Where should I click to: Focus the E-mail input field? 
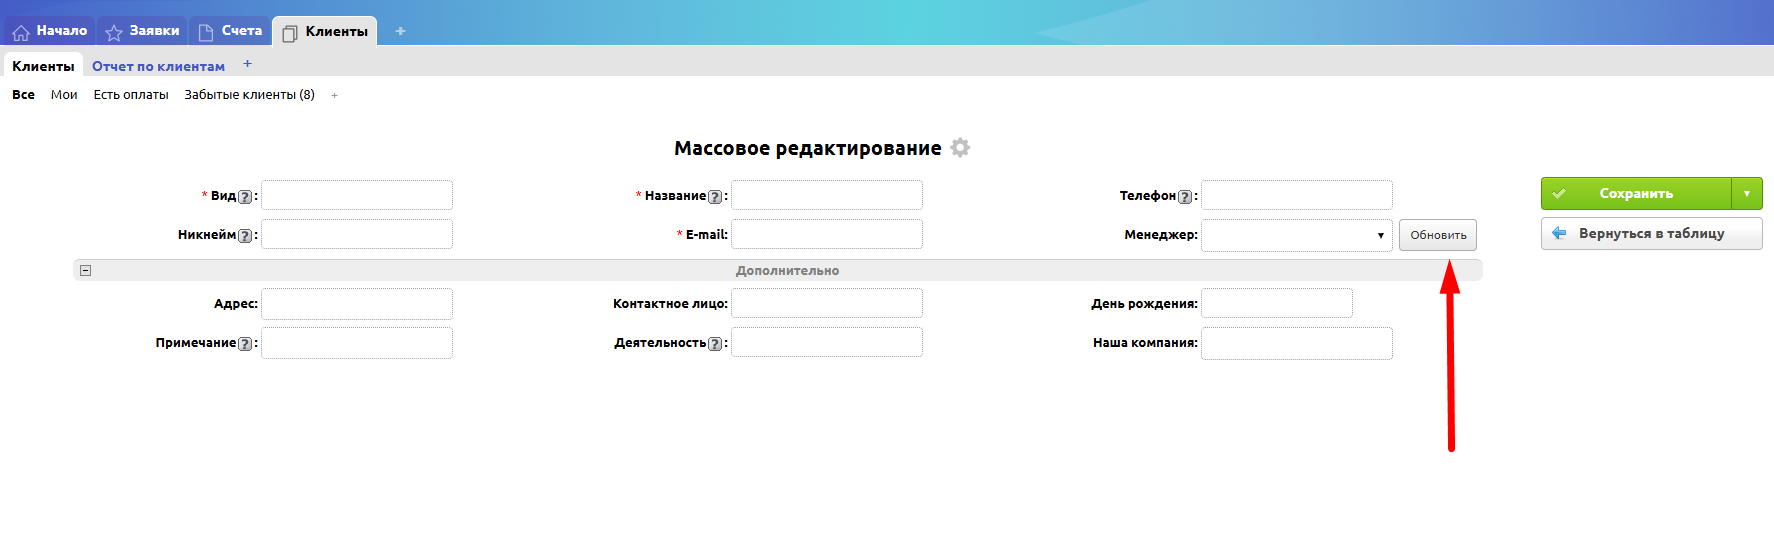tap(826, 235)
